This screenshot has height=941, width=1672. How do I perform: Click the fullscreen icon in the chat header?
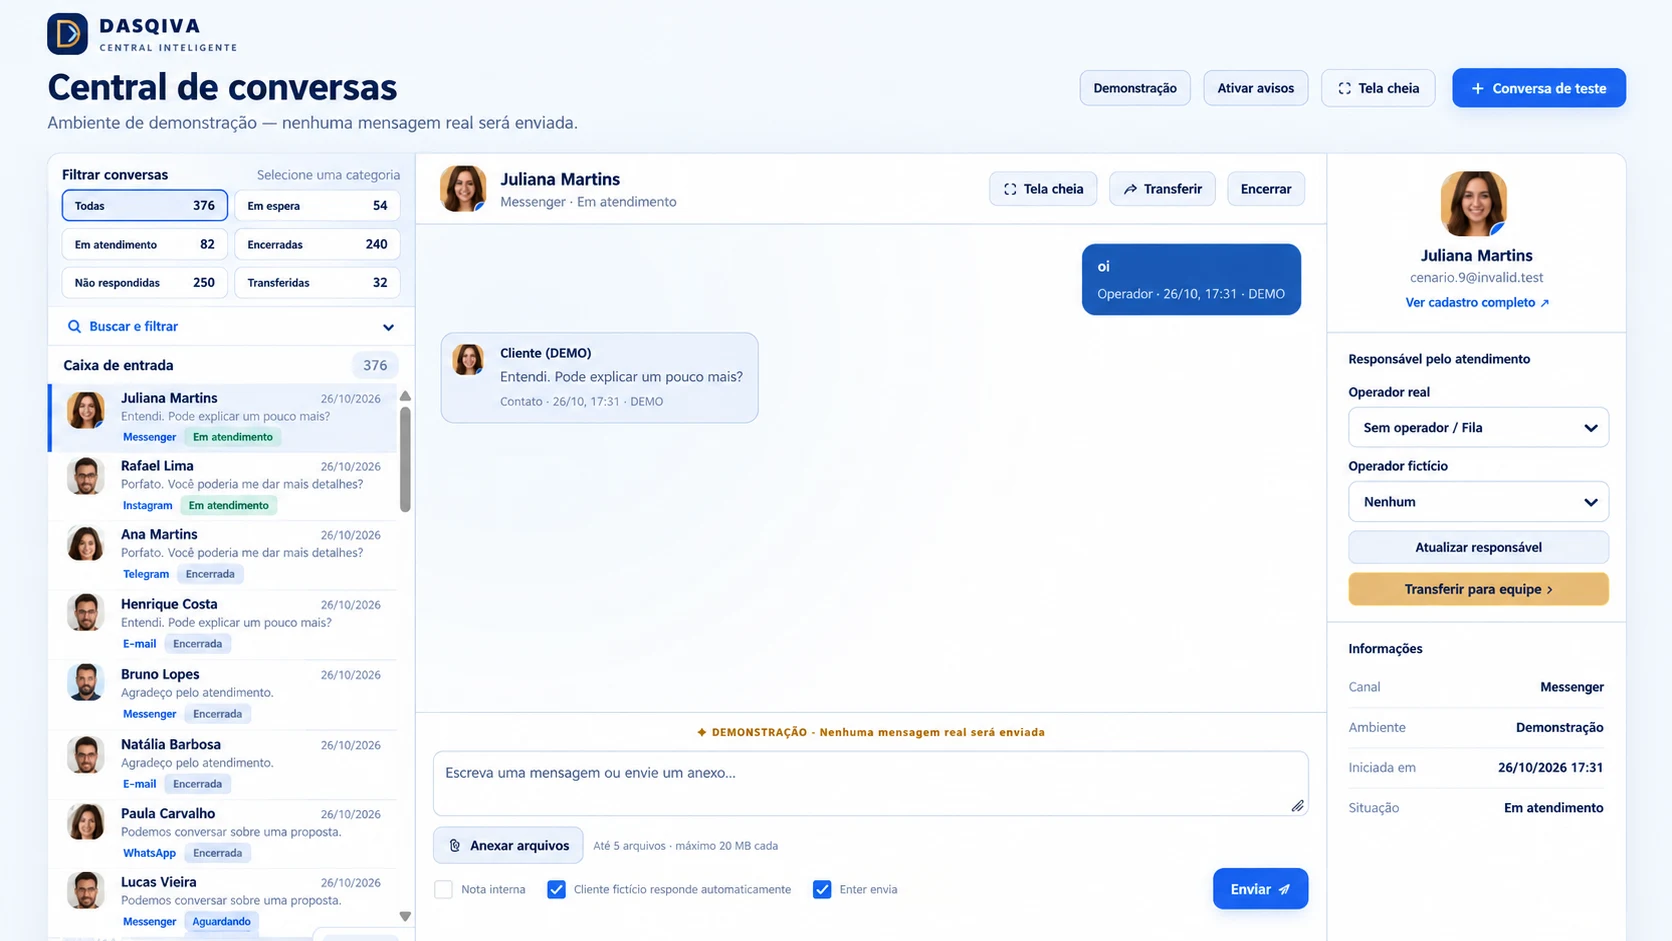point(1010,189)
